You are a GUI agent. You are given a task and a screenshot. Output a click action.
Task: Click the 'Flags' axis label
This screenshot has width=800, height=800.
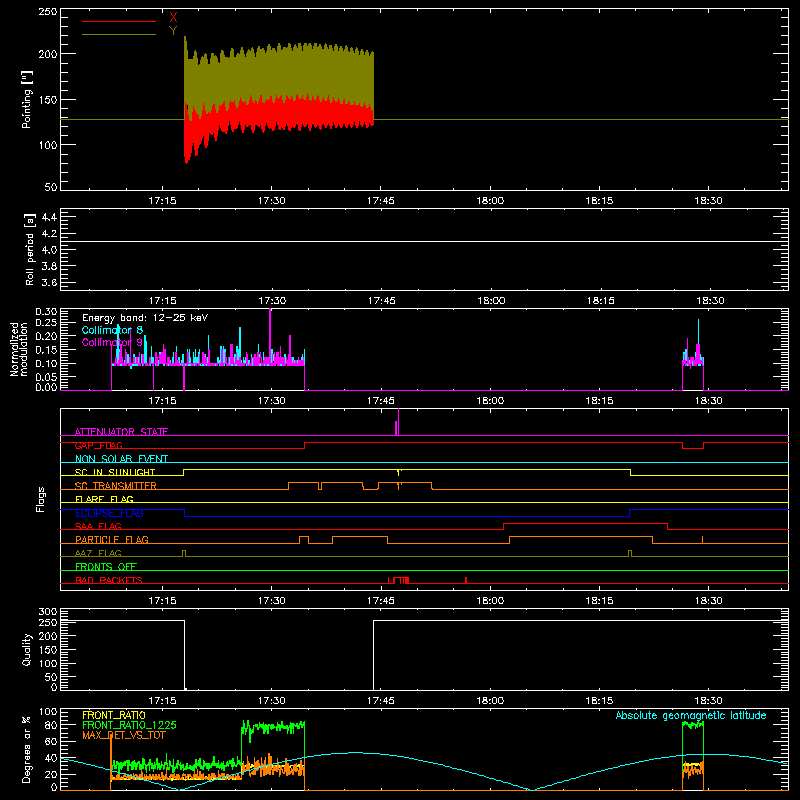(x=41, y=499)
